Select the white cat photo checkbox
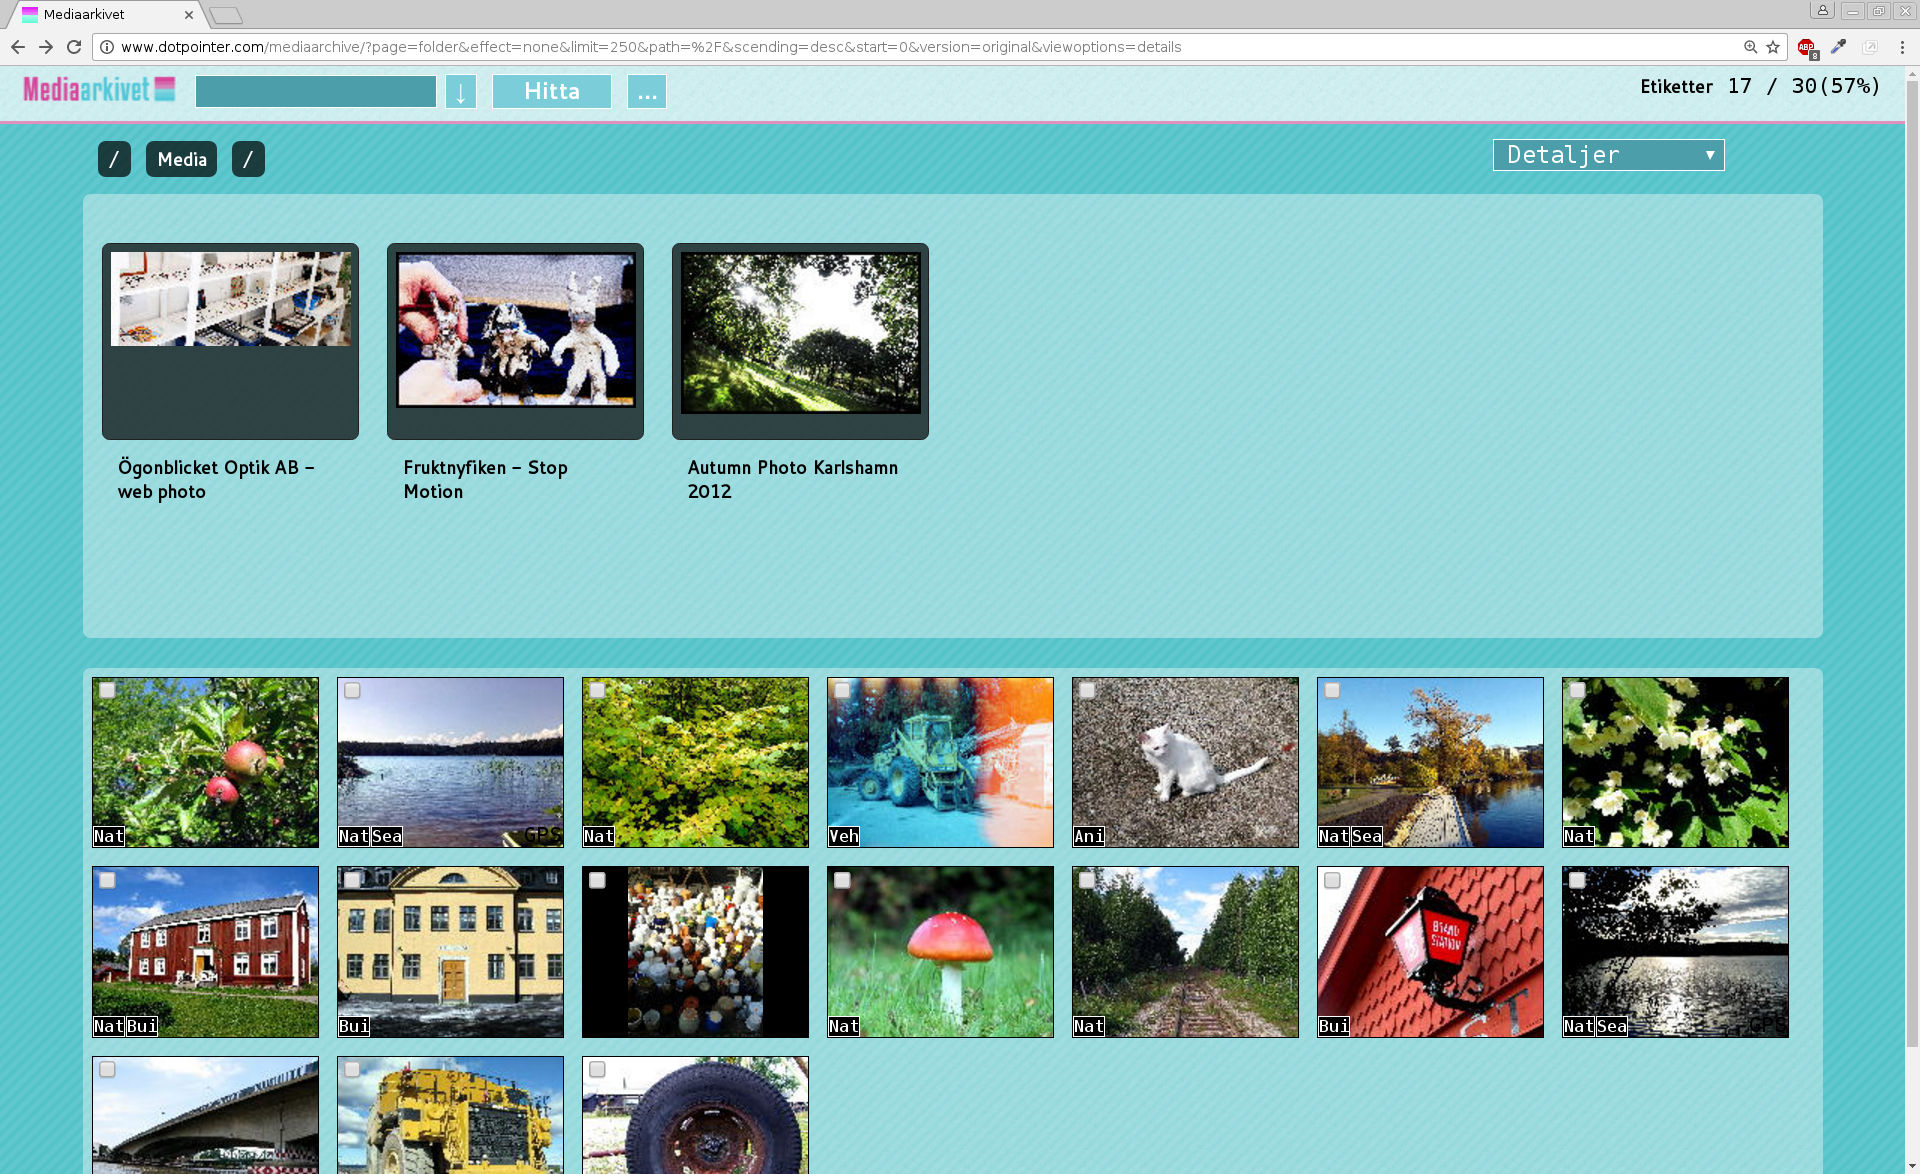The image size is (1920, 1174). tap(1087, 690)
